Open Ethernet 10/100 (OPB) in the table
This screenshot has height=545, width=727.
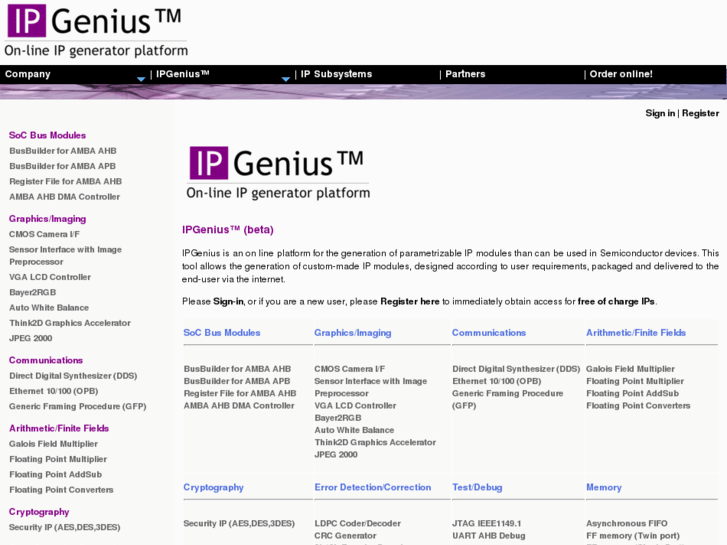click(497, 381)
